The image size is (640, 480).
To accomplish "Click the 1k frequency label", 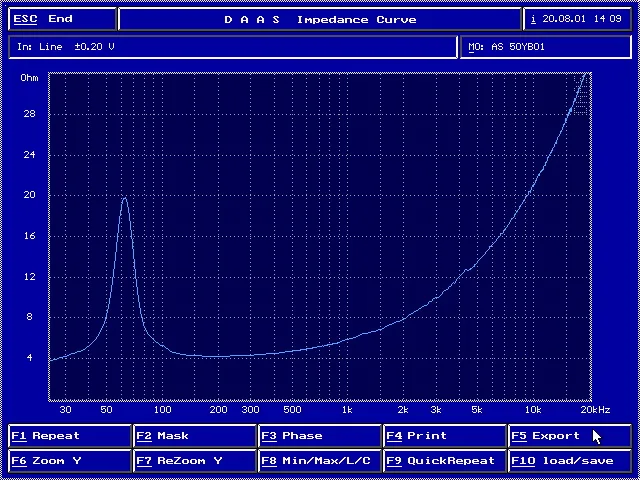I will pos(347,409).
